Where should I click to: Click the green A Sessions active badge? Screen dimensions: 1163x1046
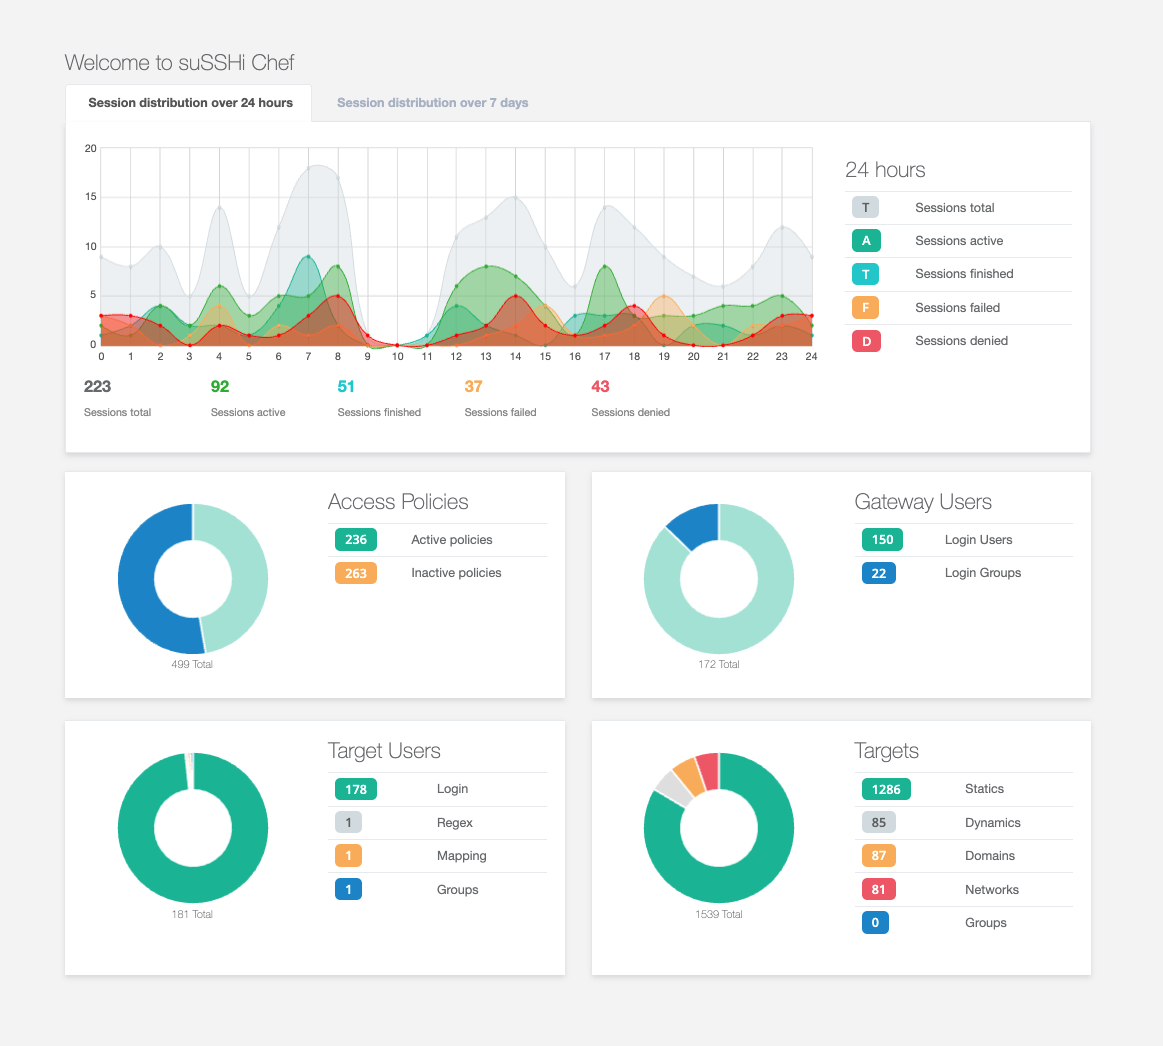(866, 240)
